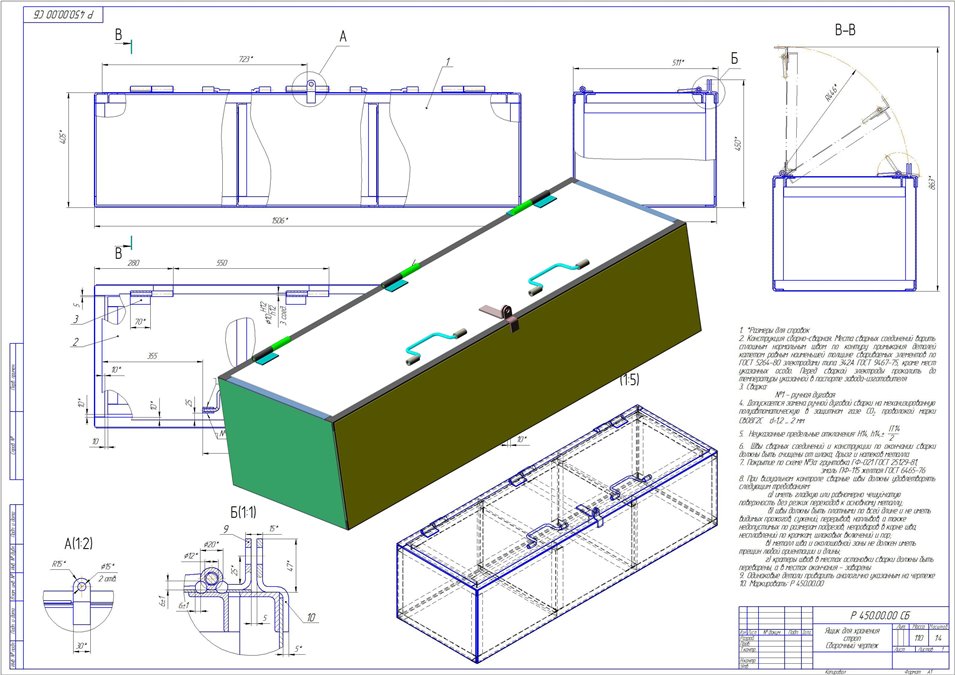Select the 723* dimension text
This screenshot has width=955, height=675.
pyautogui.click(x=244, y=58)
